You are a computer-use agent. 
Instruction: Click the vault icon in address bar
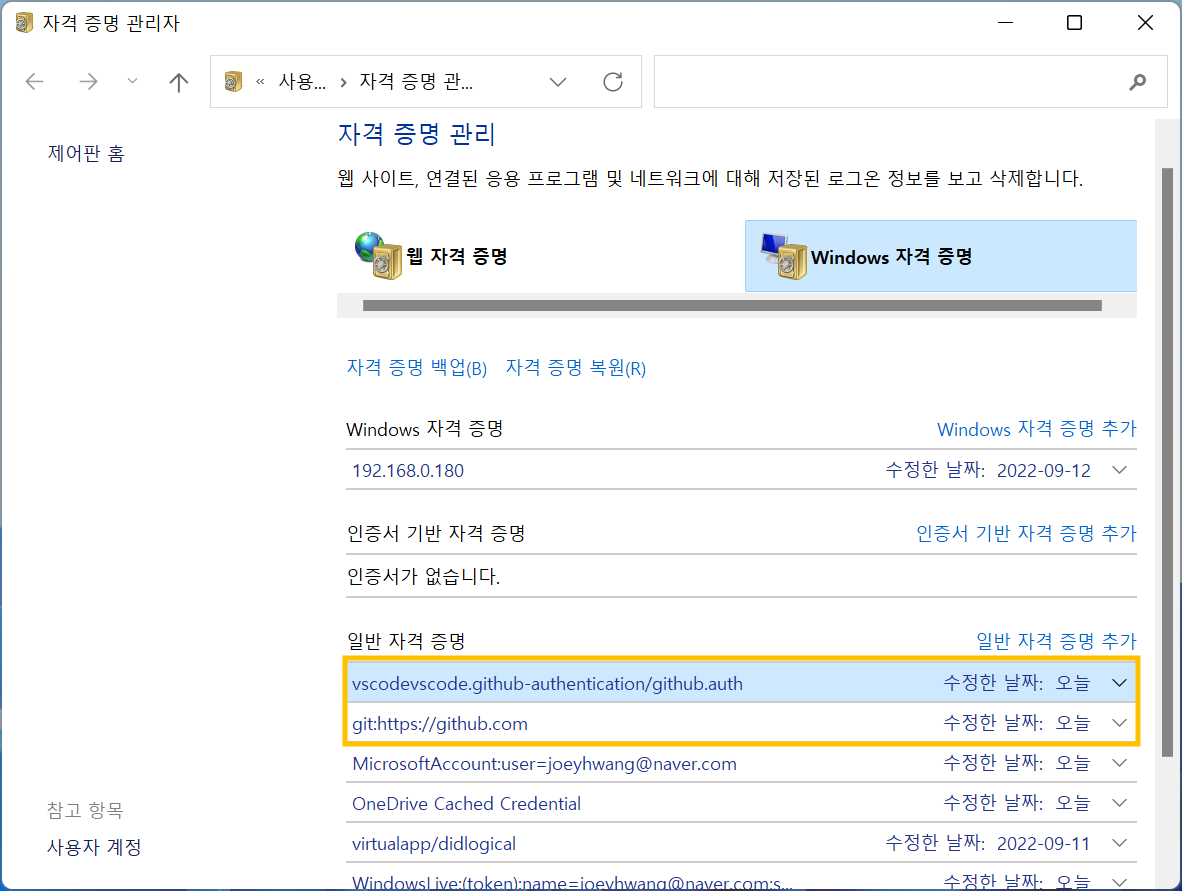pyautogui.click(x=233, y=81)
